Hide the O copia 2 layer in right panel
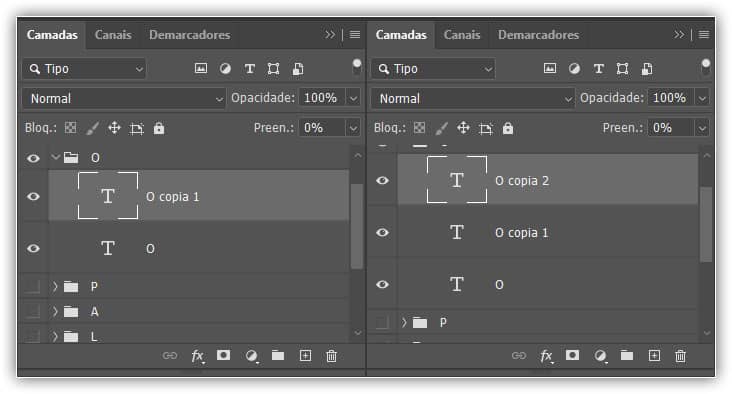 click(x=382, y=180)
